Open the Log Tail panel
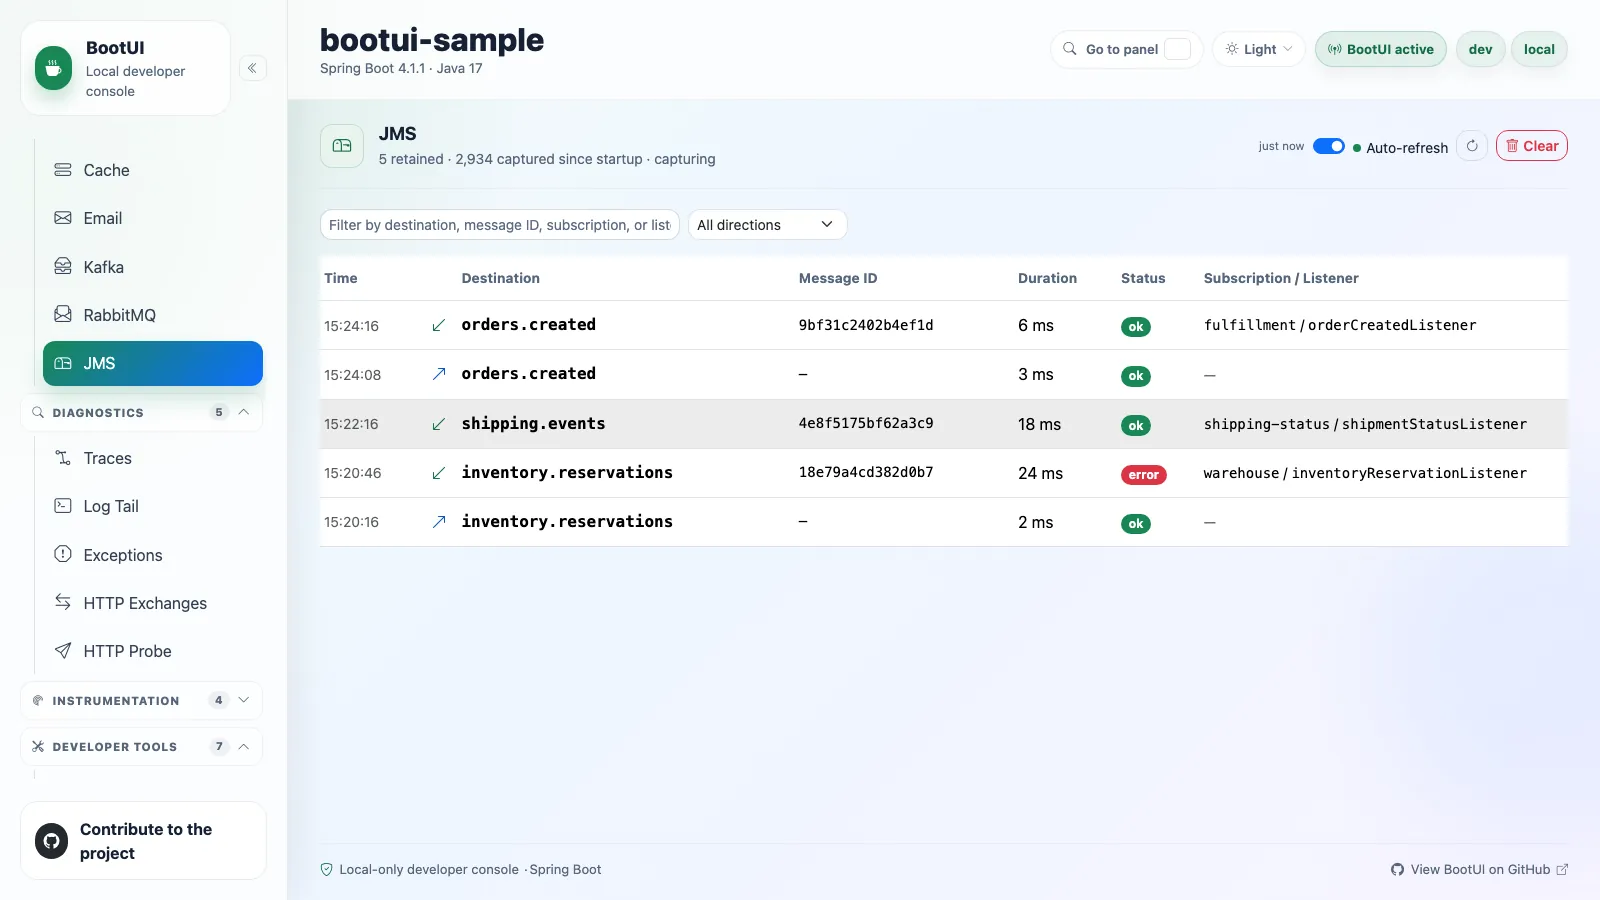The image size is (1600, 900). [x=153, y=506]
